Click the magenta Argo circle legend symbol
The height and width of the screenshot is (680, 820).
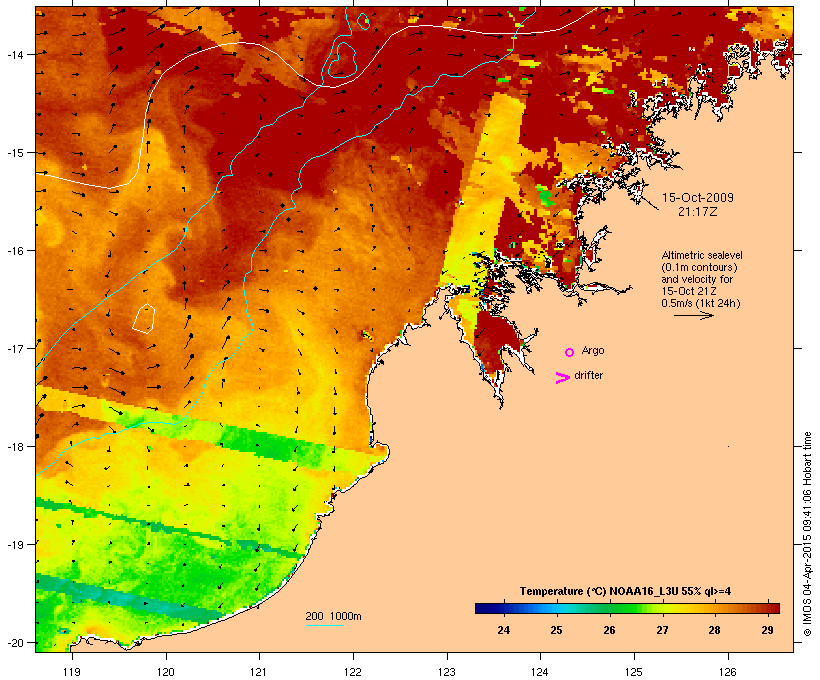[x=570, y=352]
